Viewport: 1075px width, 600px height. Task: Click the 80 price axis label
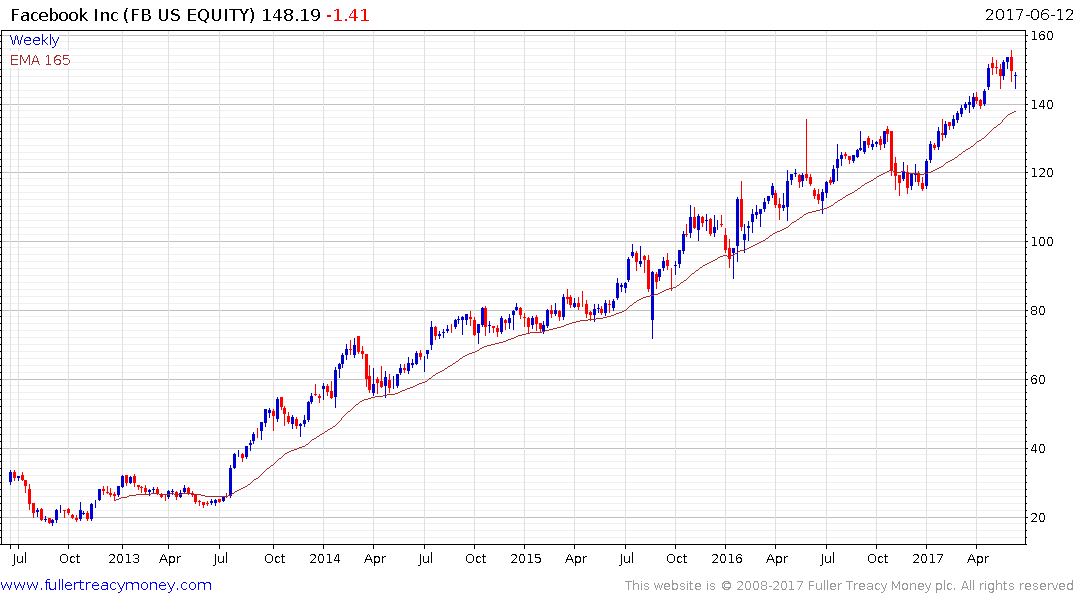[x=1039, y=311]
